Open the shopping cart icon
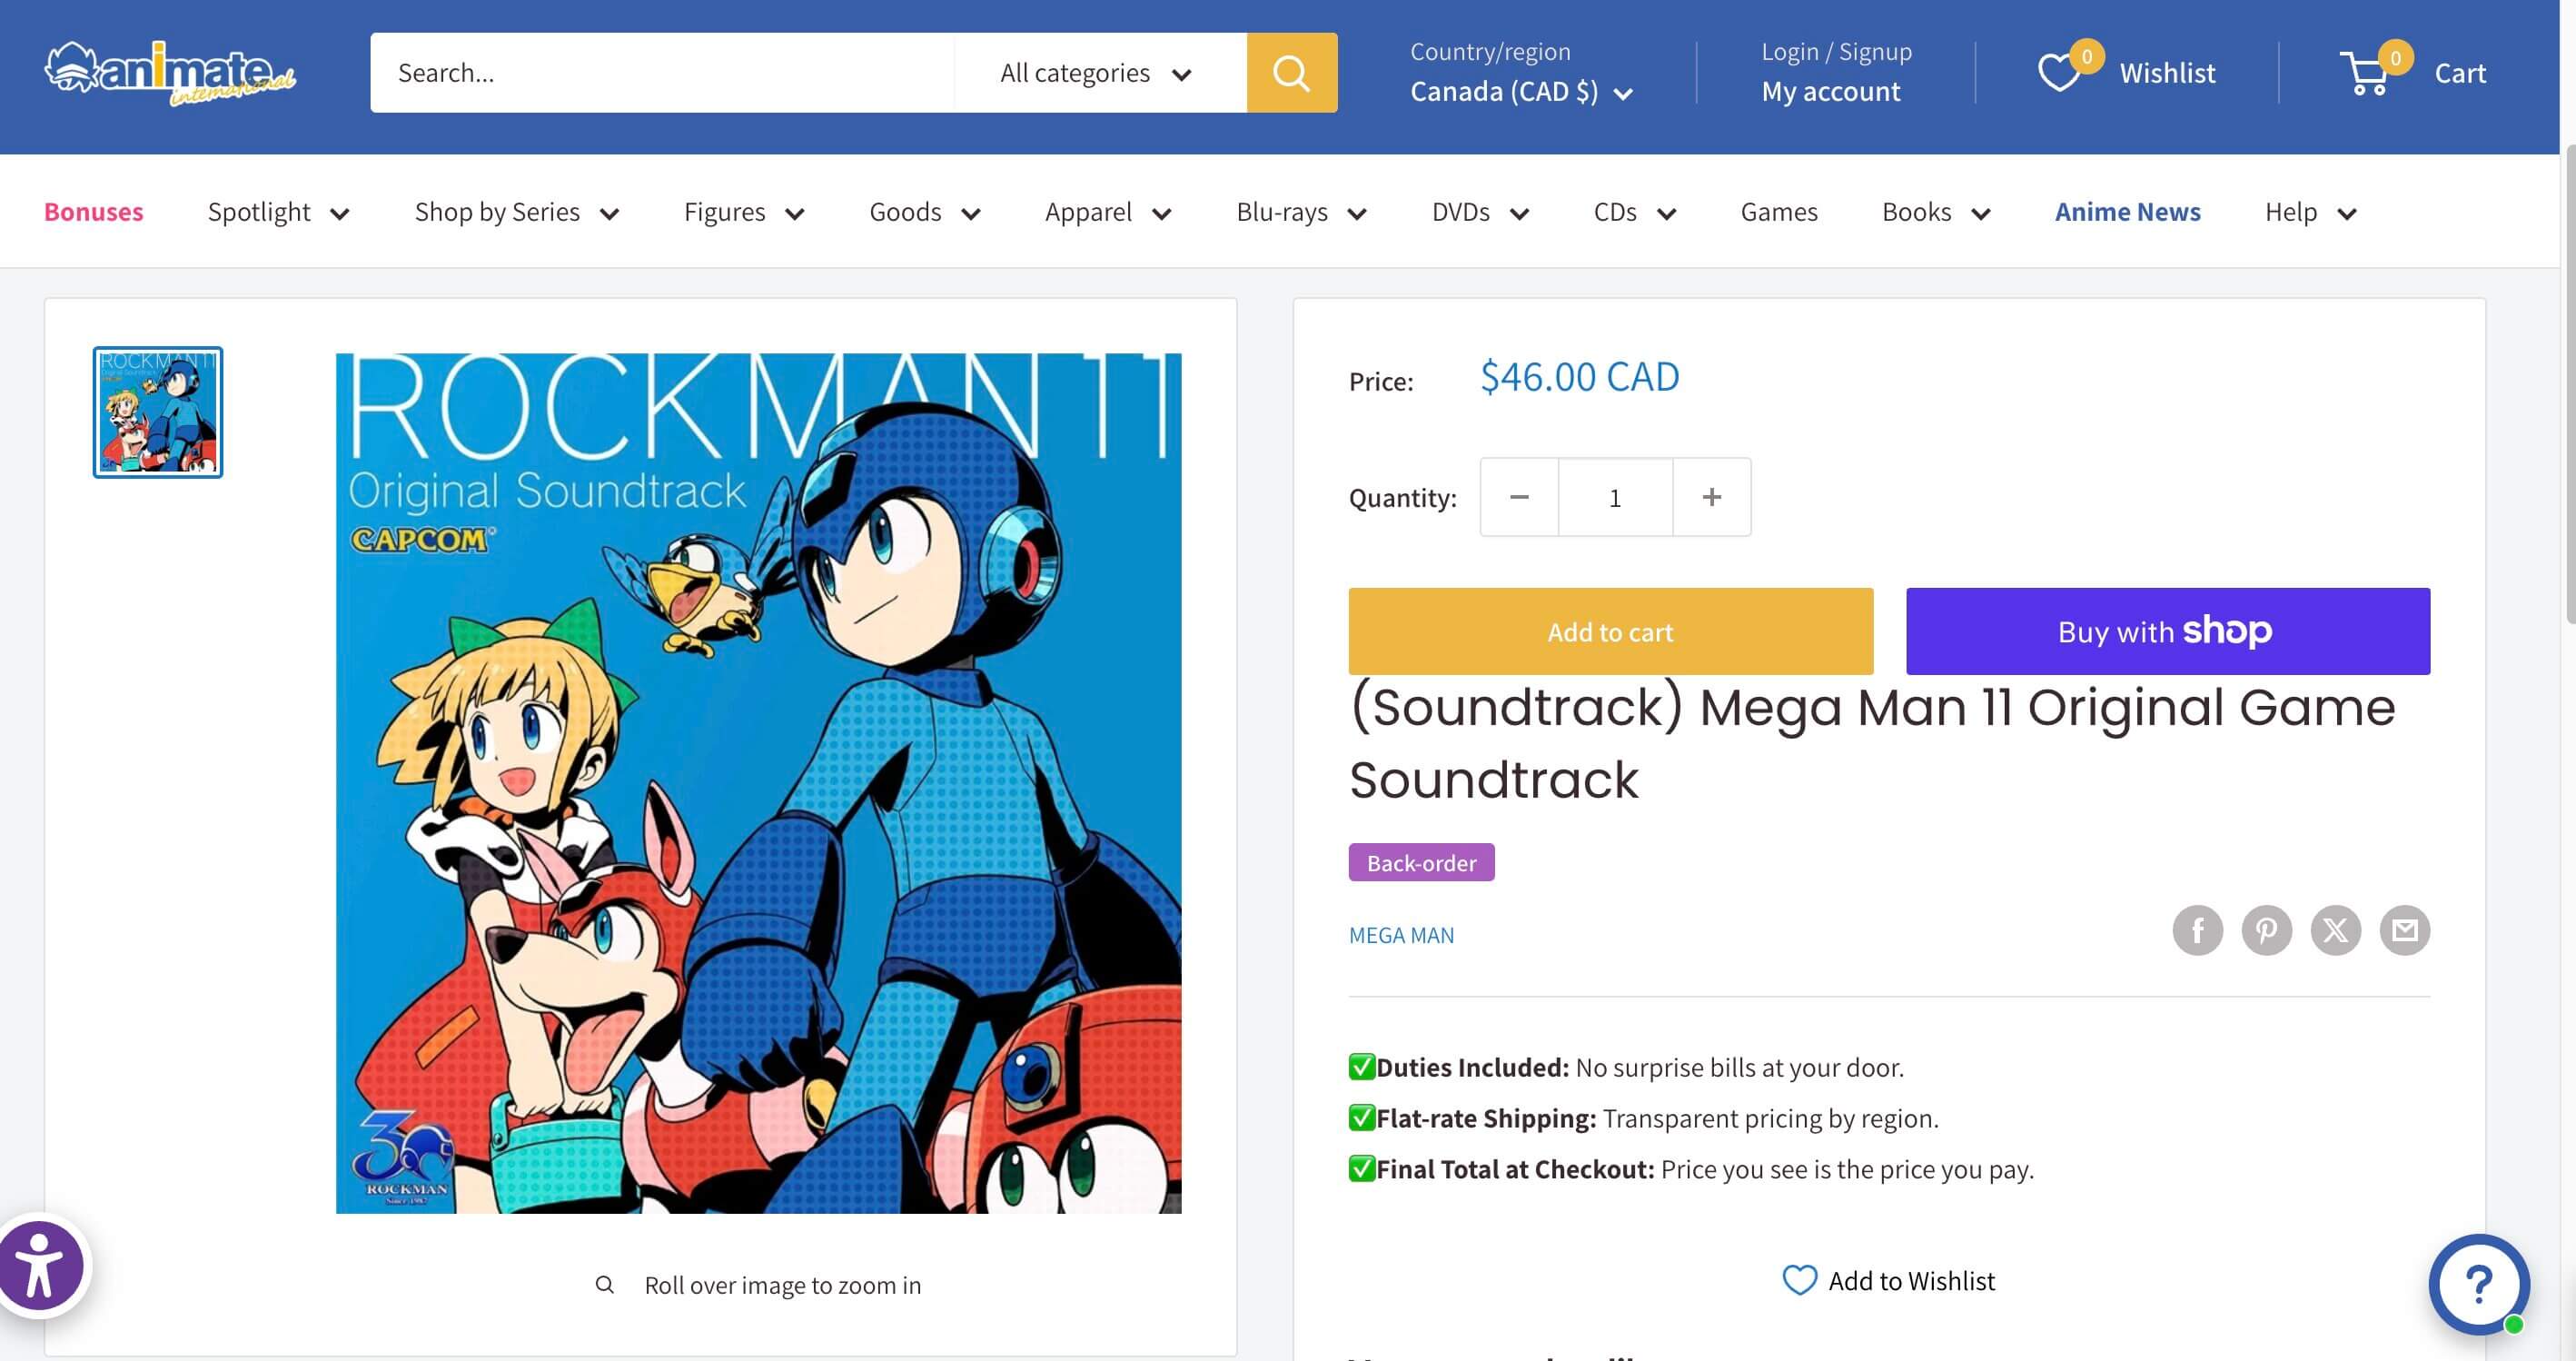Screen dimensions: 2576x1361 point(2366,72)
